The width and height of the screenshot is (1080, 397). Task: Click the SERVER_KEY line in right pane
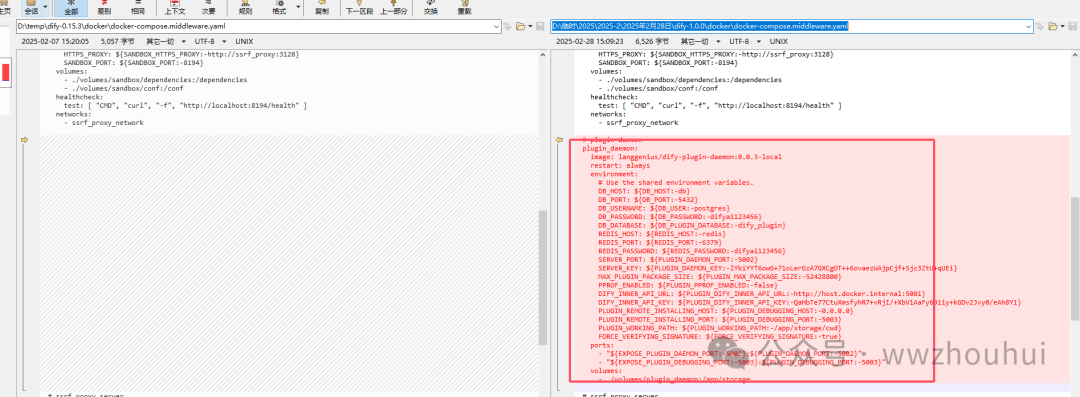pos(777,267)
